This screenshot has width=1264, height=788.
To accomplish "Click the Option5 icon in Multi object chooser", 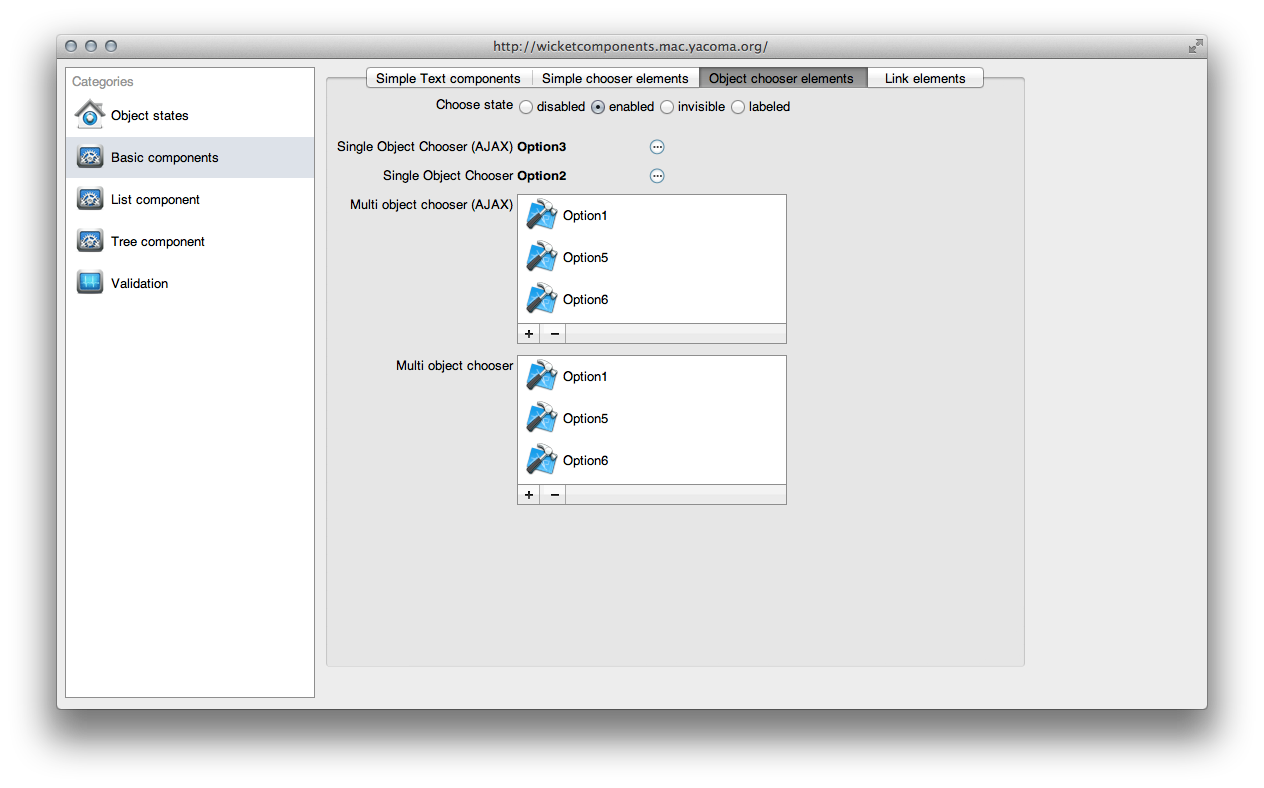I will 541,418.
